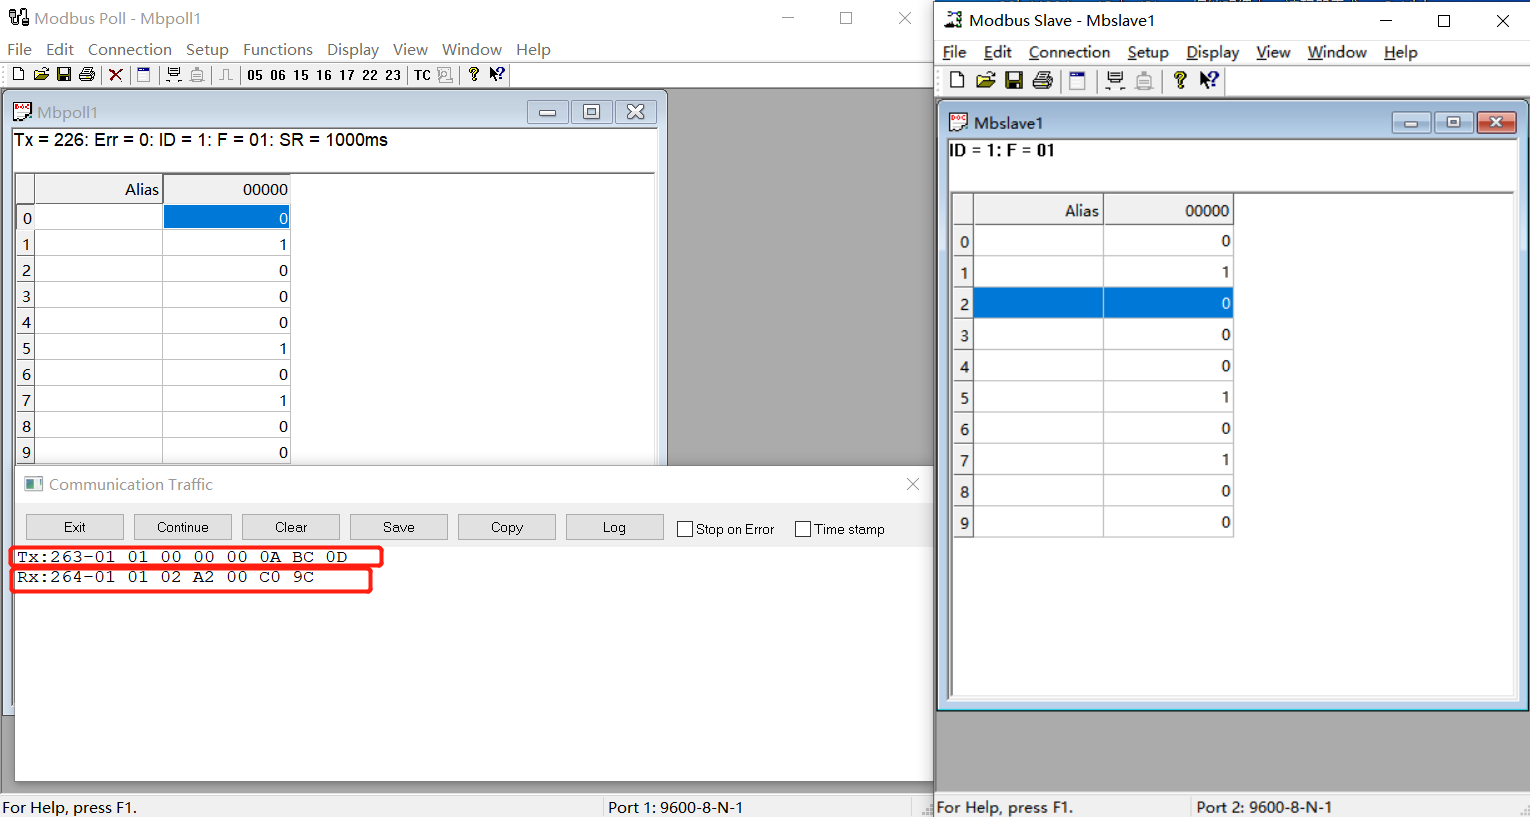Click the context help arrow icon in Modbus Poll
1530x817 pixels.
[497, 74]
